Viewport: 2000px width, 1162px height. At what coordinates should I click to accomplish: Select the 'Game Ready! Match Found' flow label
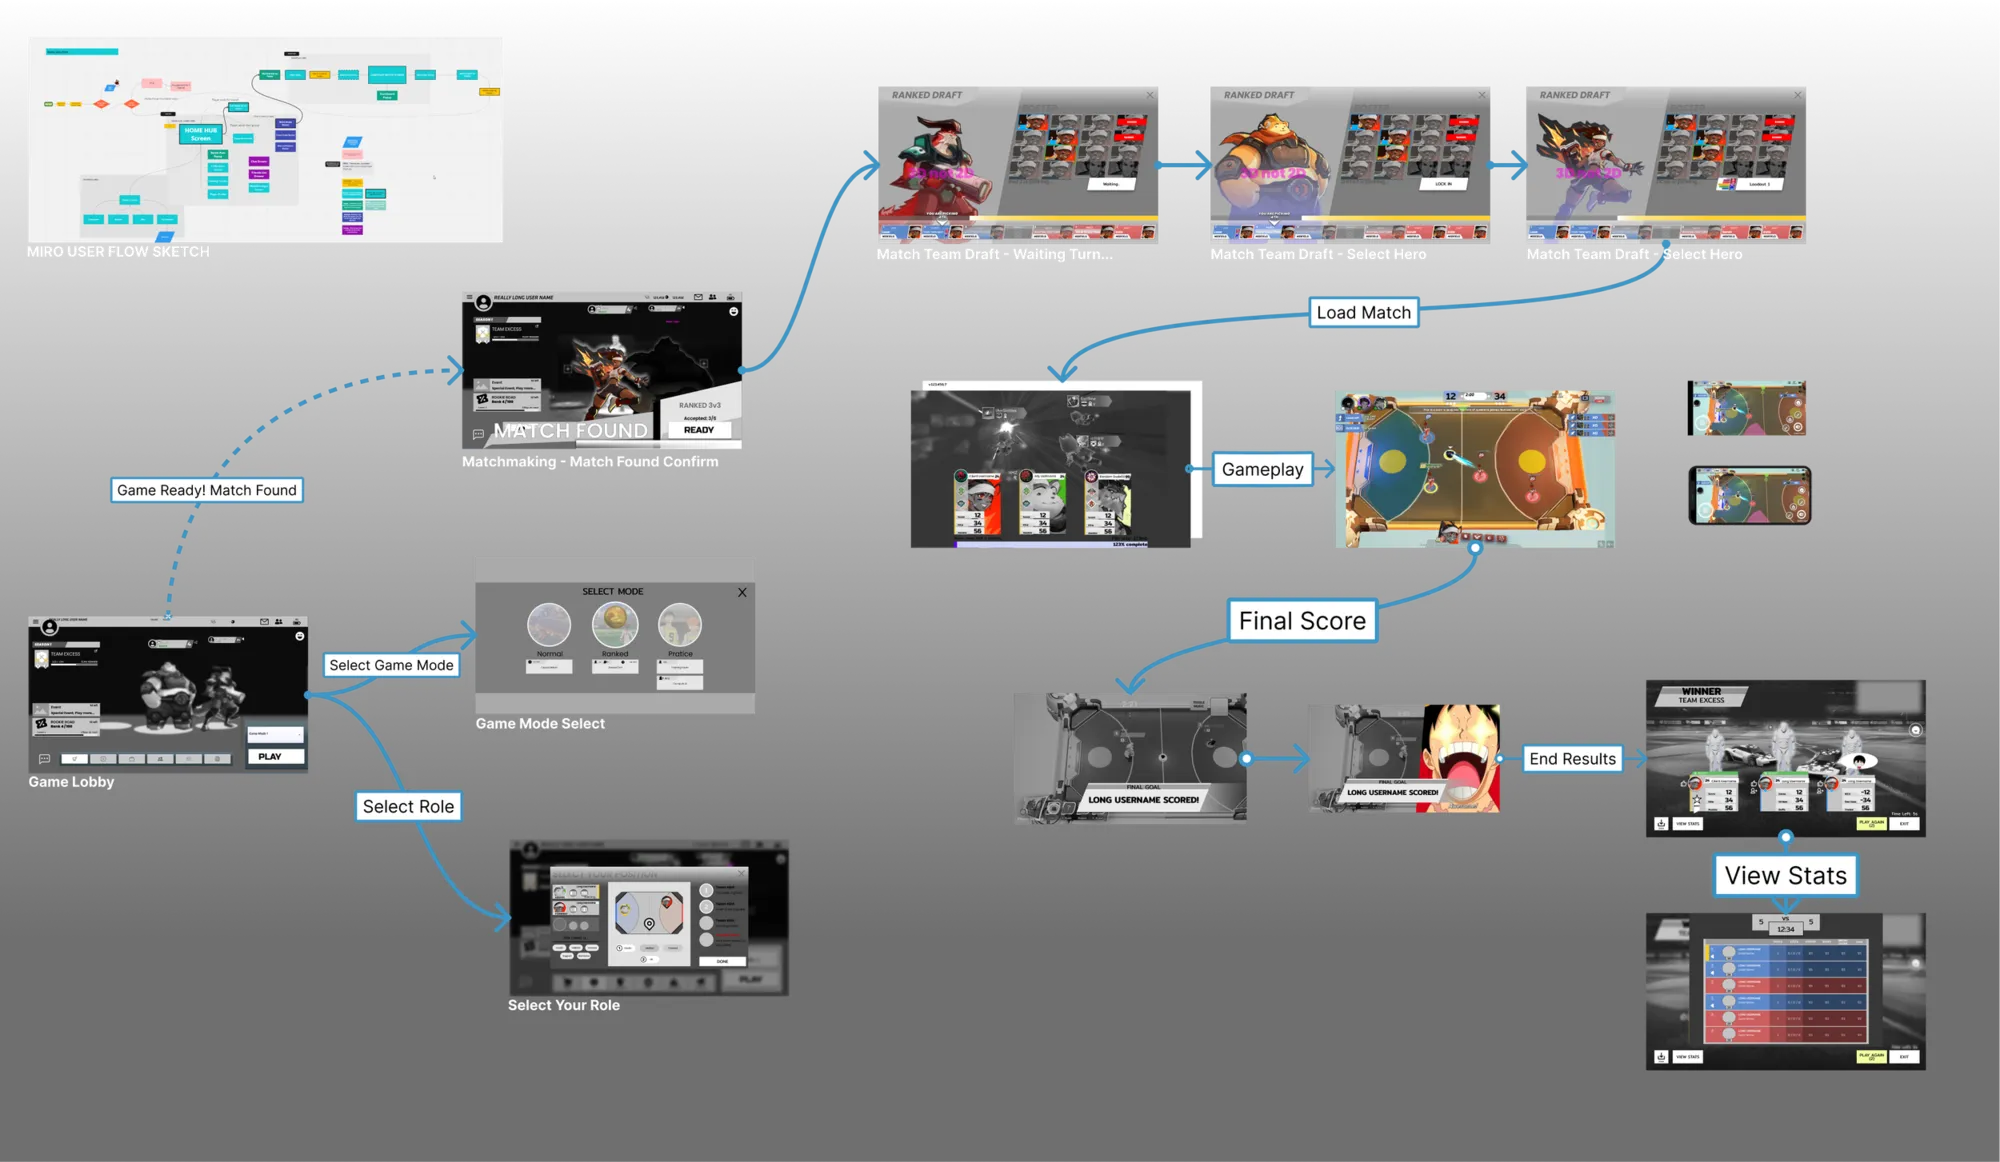pos(207,490)
